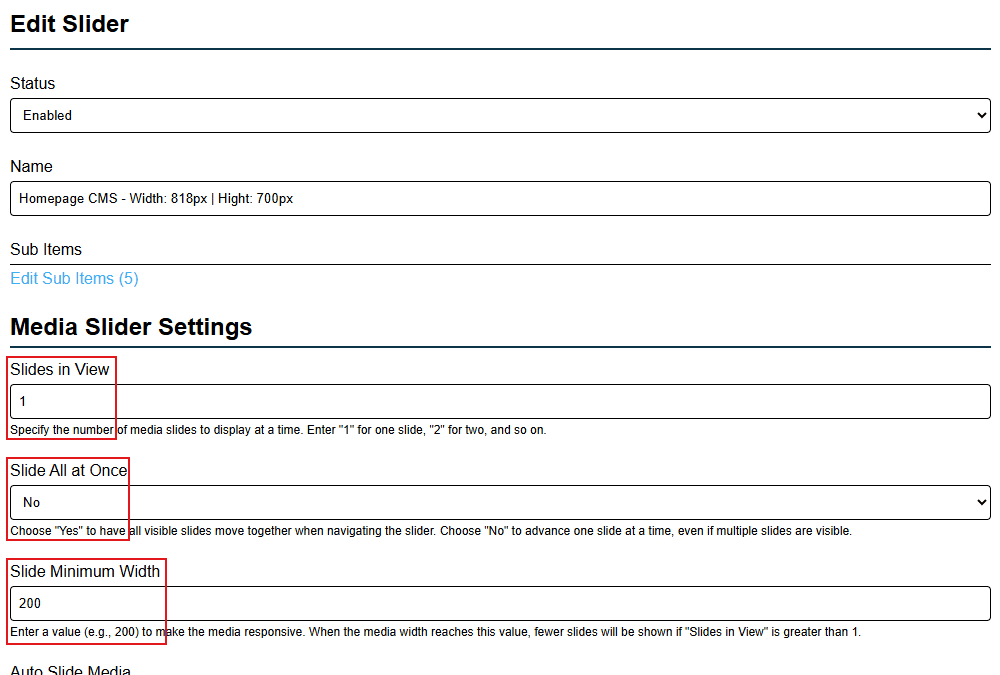Click the Slides in View label

tap(59, 369)
